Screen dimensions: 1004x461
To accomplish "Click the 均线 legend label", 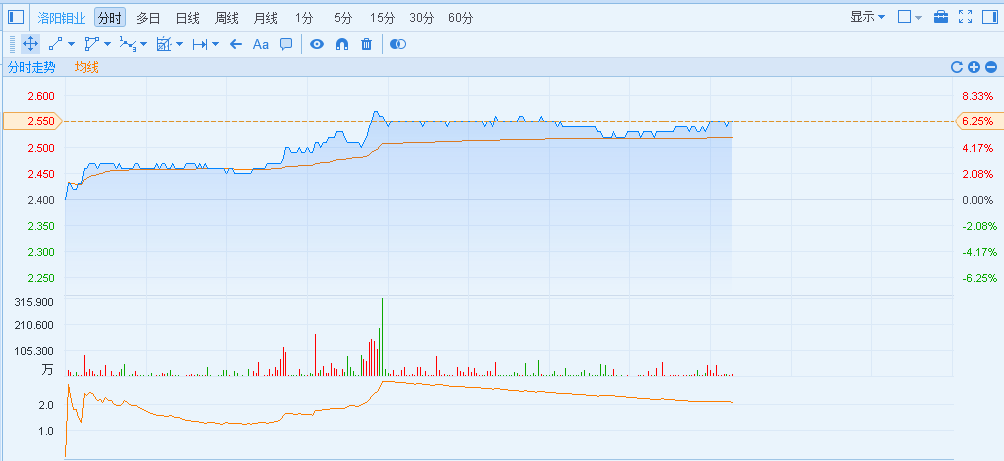I will coord(86,67).
